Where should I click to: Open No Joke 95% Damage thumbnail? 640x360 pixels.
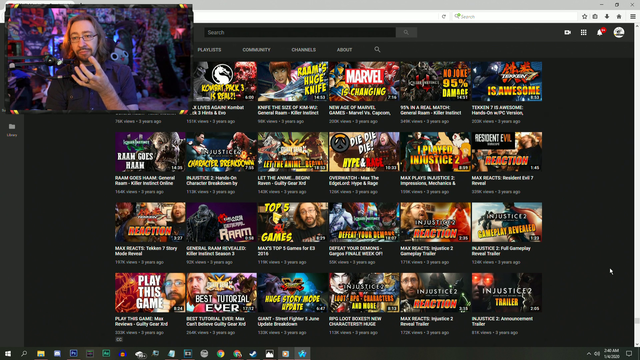click(x=436, y=81)
